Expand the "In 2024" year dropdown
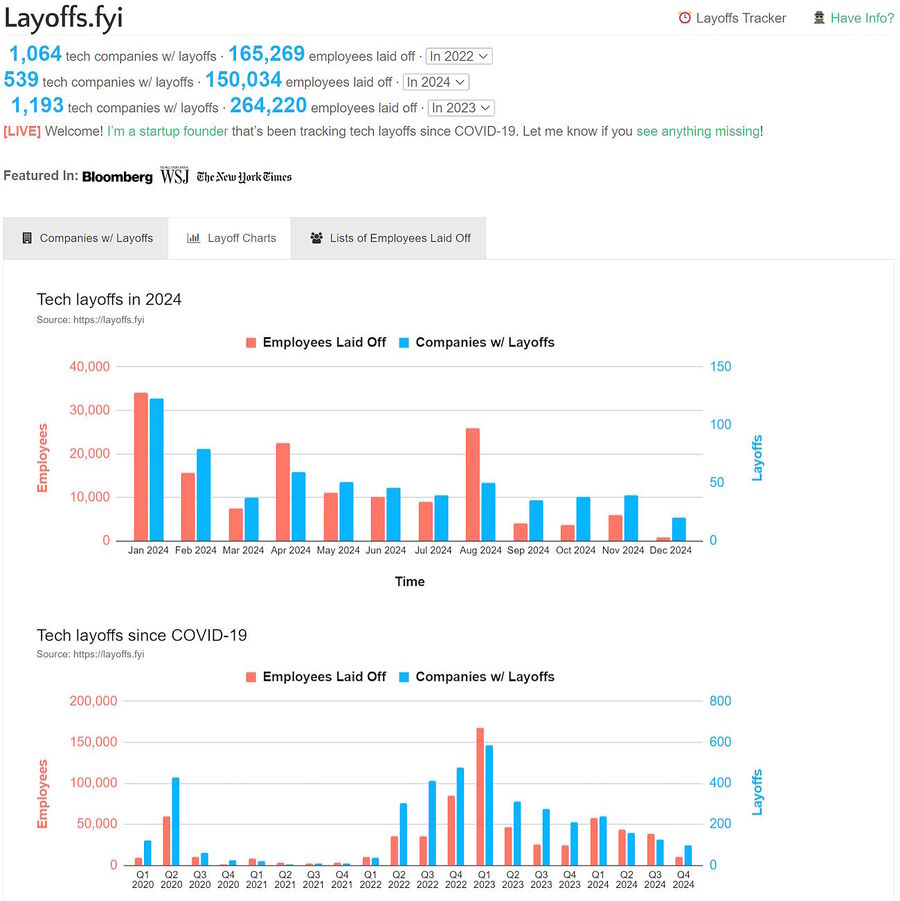The height and width of the screenshot is (901, 900). coord(436,82)
